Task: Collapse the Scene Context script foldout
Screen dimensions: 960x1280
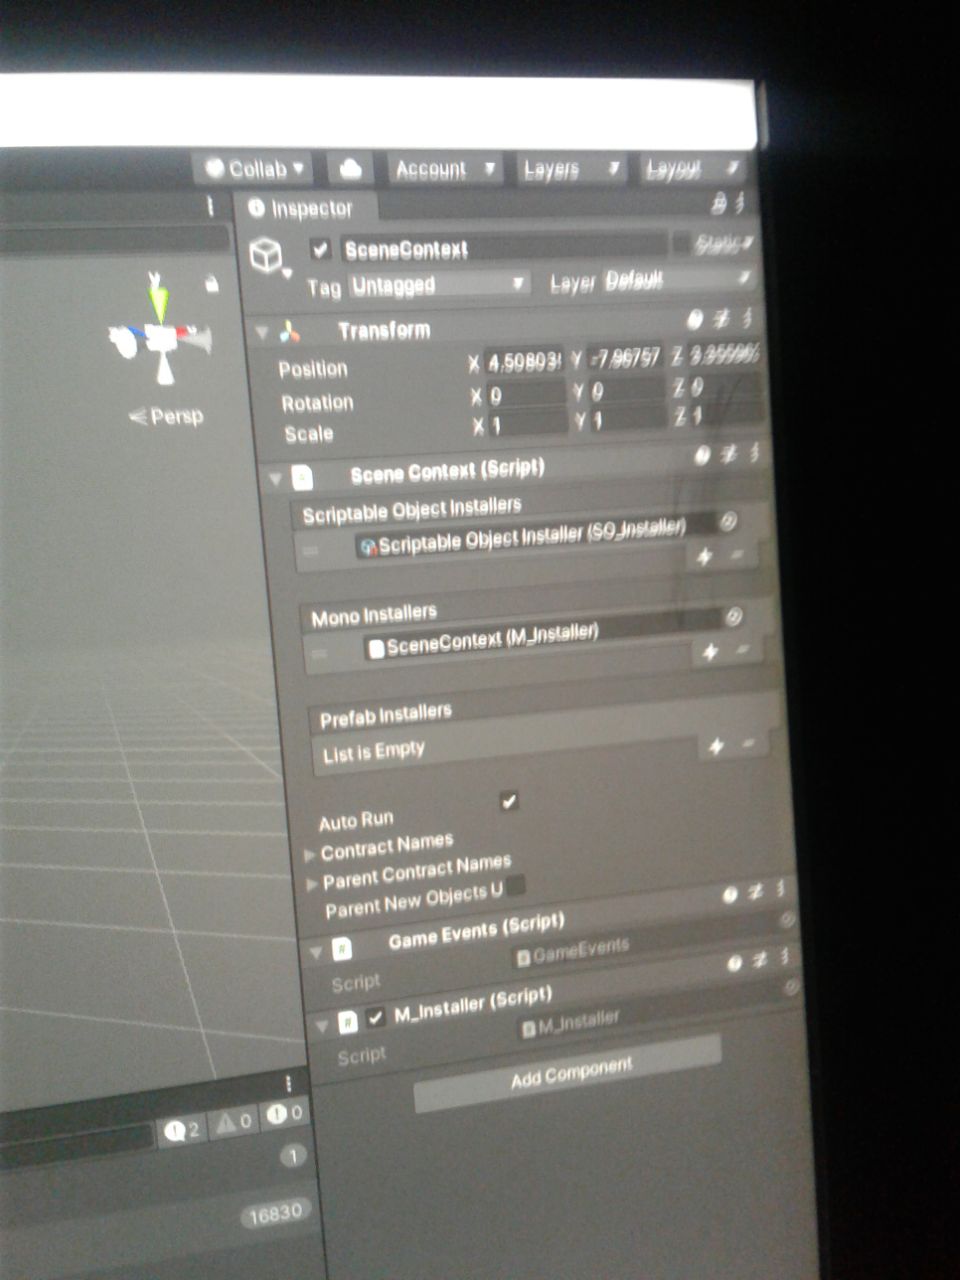Action: pyautogui.click(x=275, y=478)
